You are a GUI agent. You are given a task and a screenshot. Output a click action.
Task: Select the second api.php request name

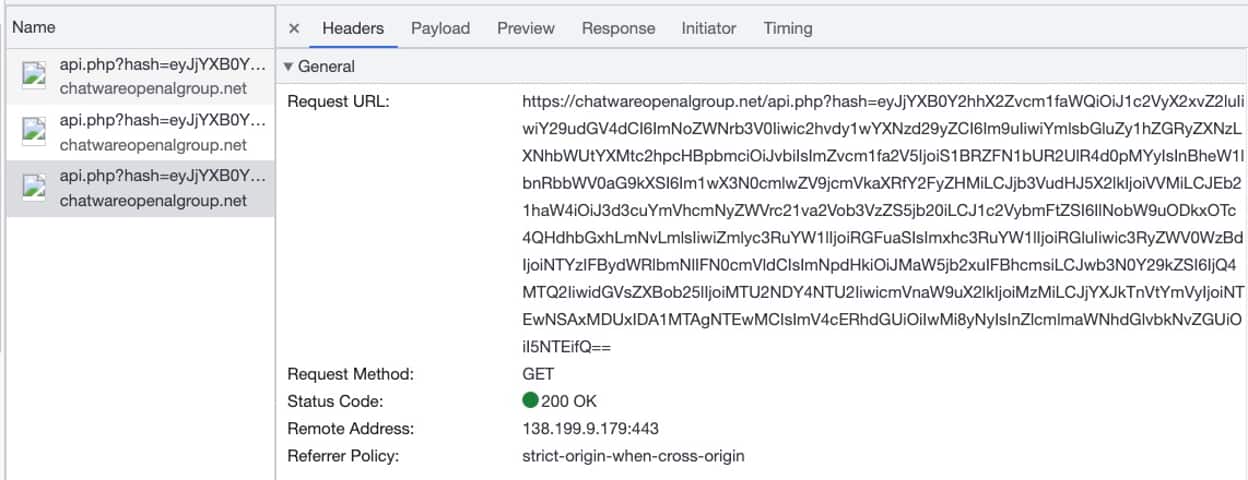point(162,121)
